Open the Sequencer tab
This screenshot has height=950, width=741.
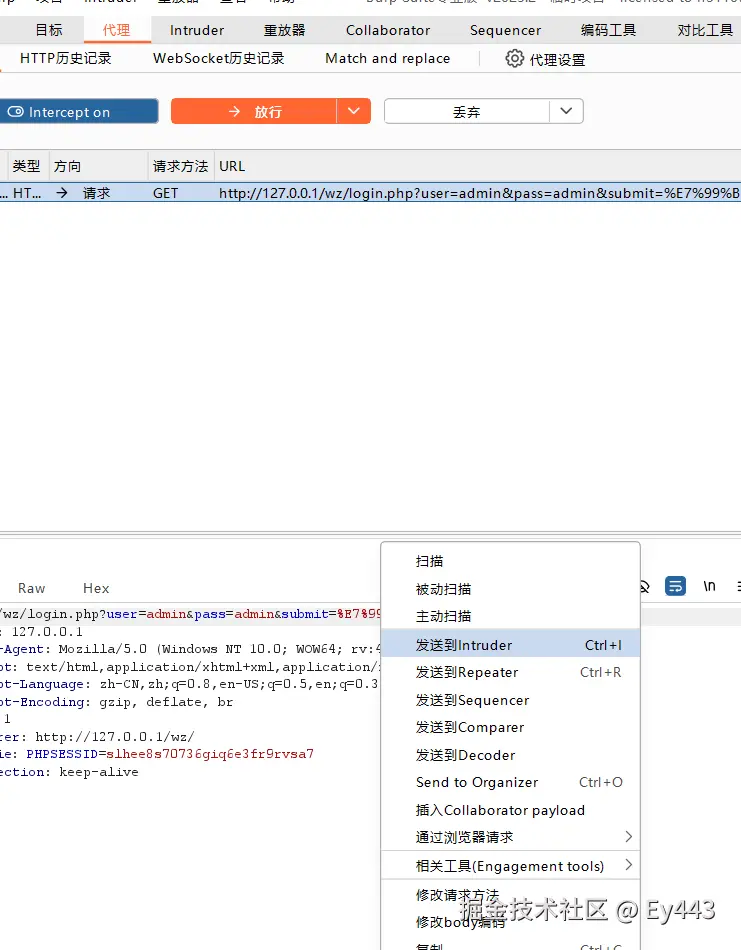pos(505,30)
